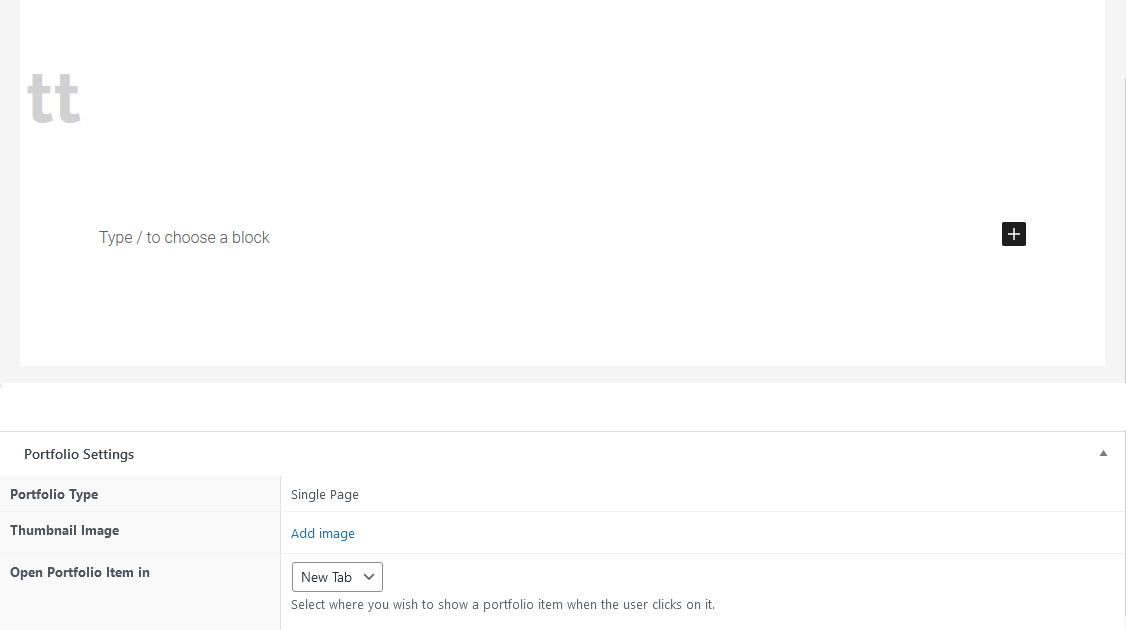Click blank space right of the Add image link

pos(700,534)
